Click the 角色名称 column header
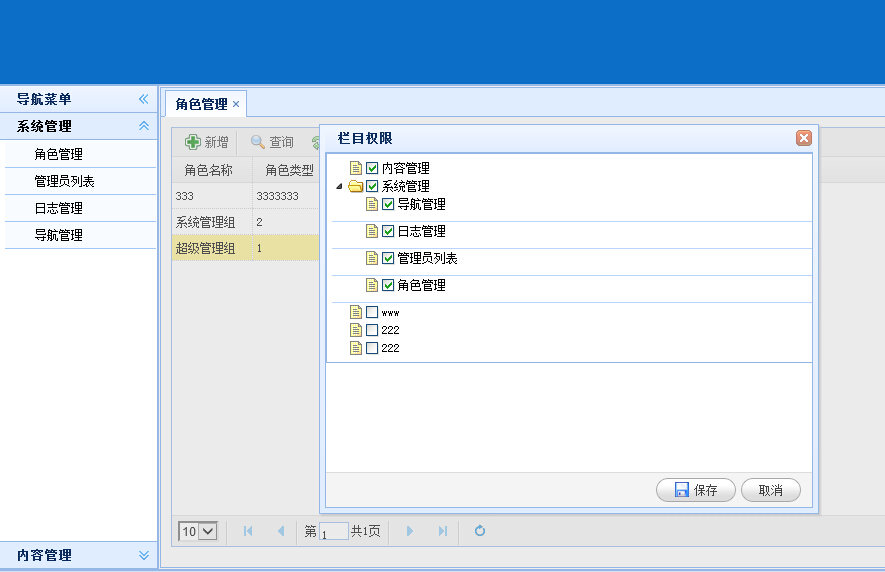 click(212, 170)
